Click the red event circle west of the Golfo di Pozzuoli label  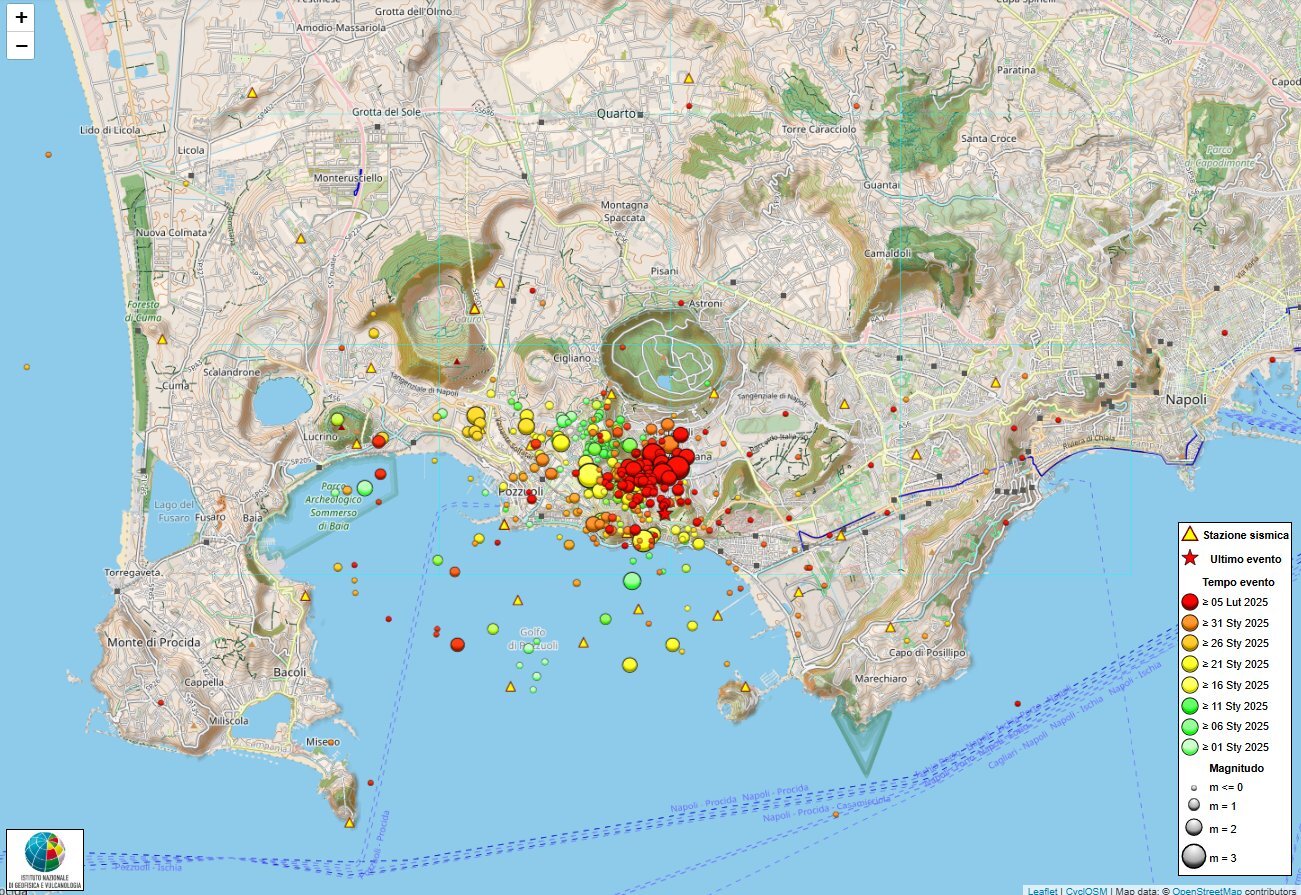pos(457,645)
